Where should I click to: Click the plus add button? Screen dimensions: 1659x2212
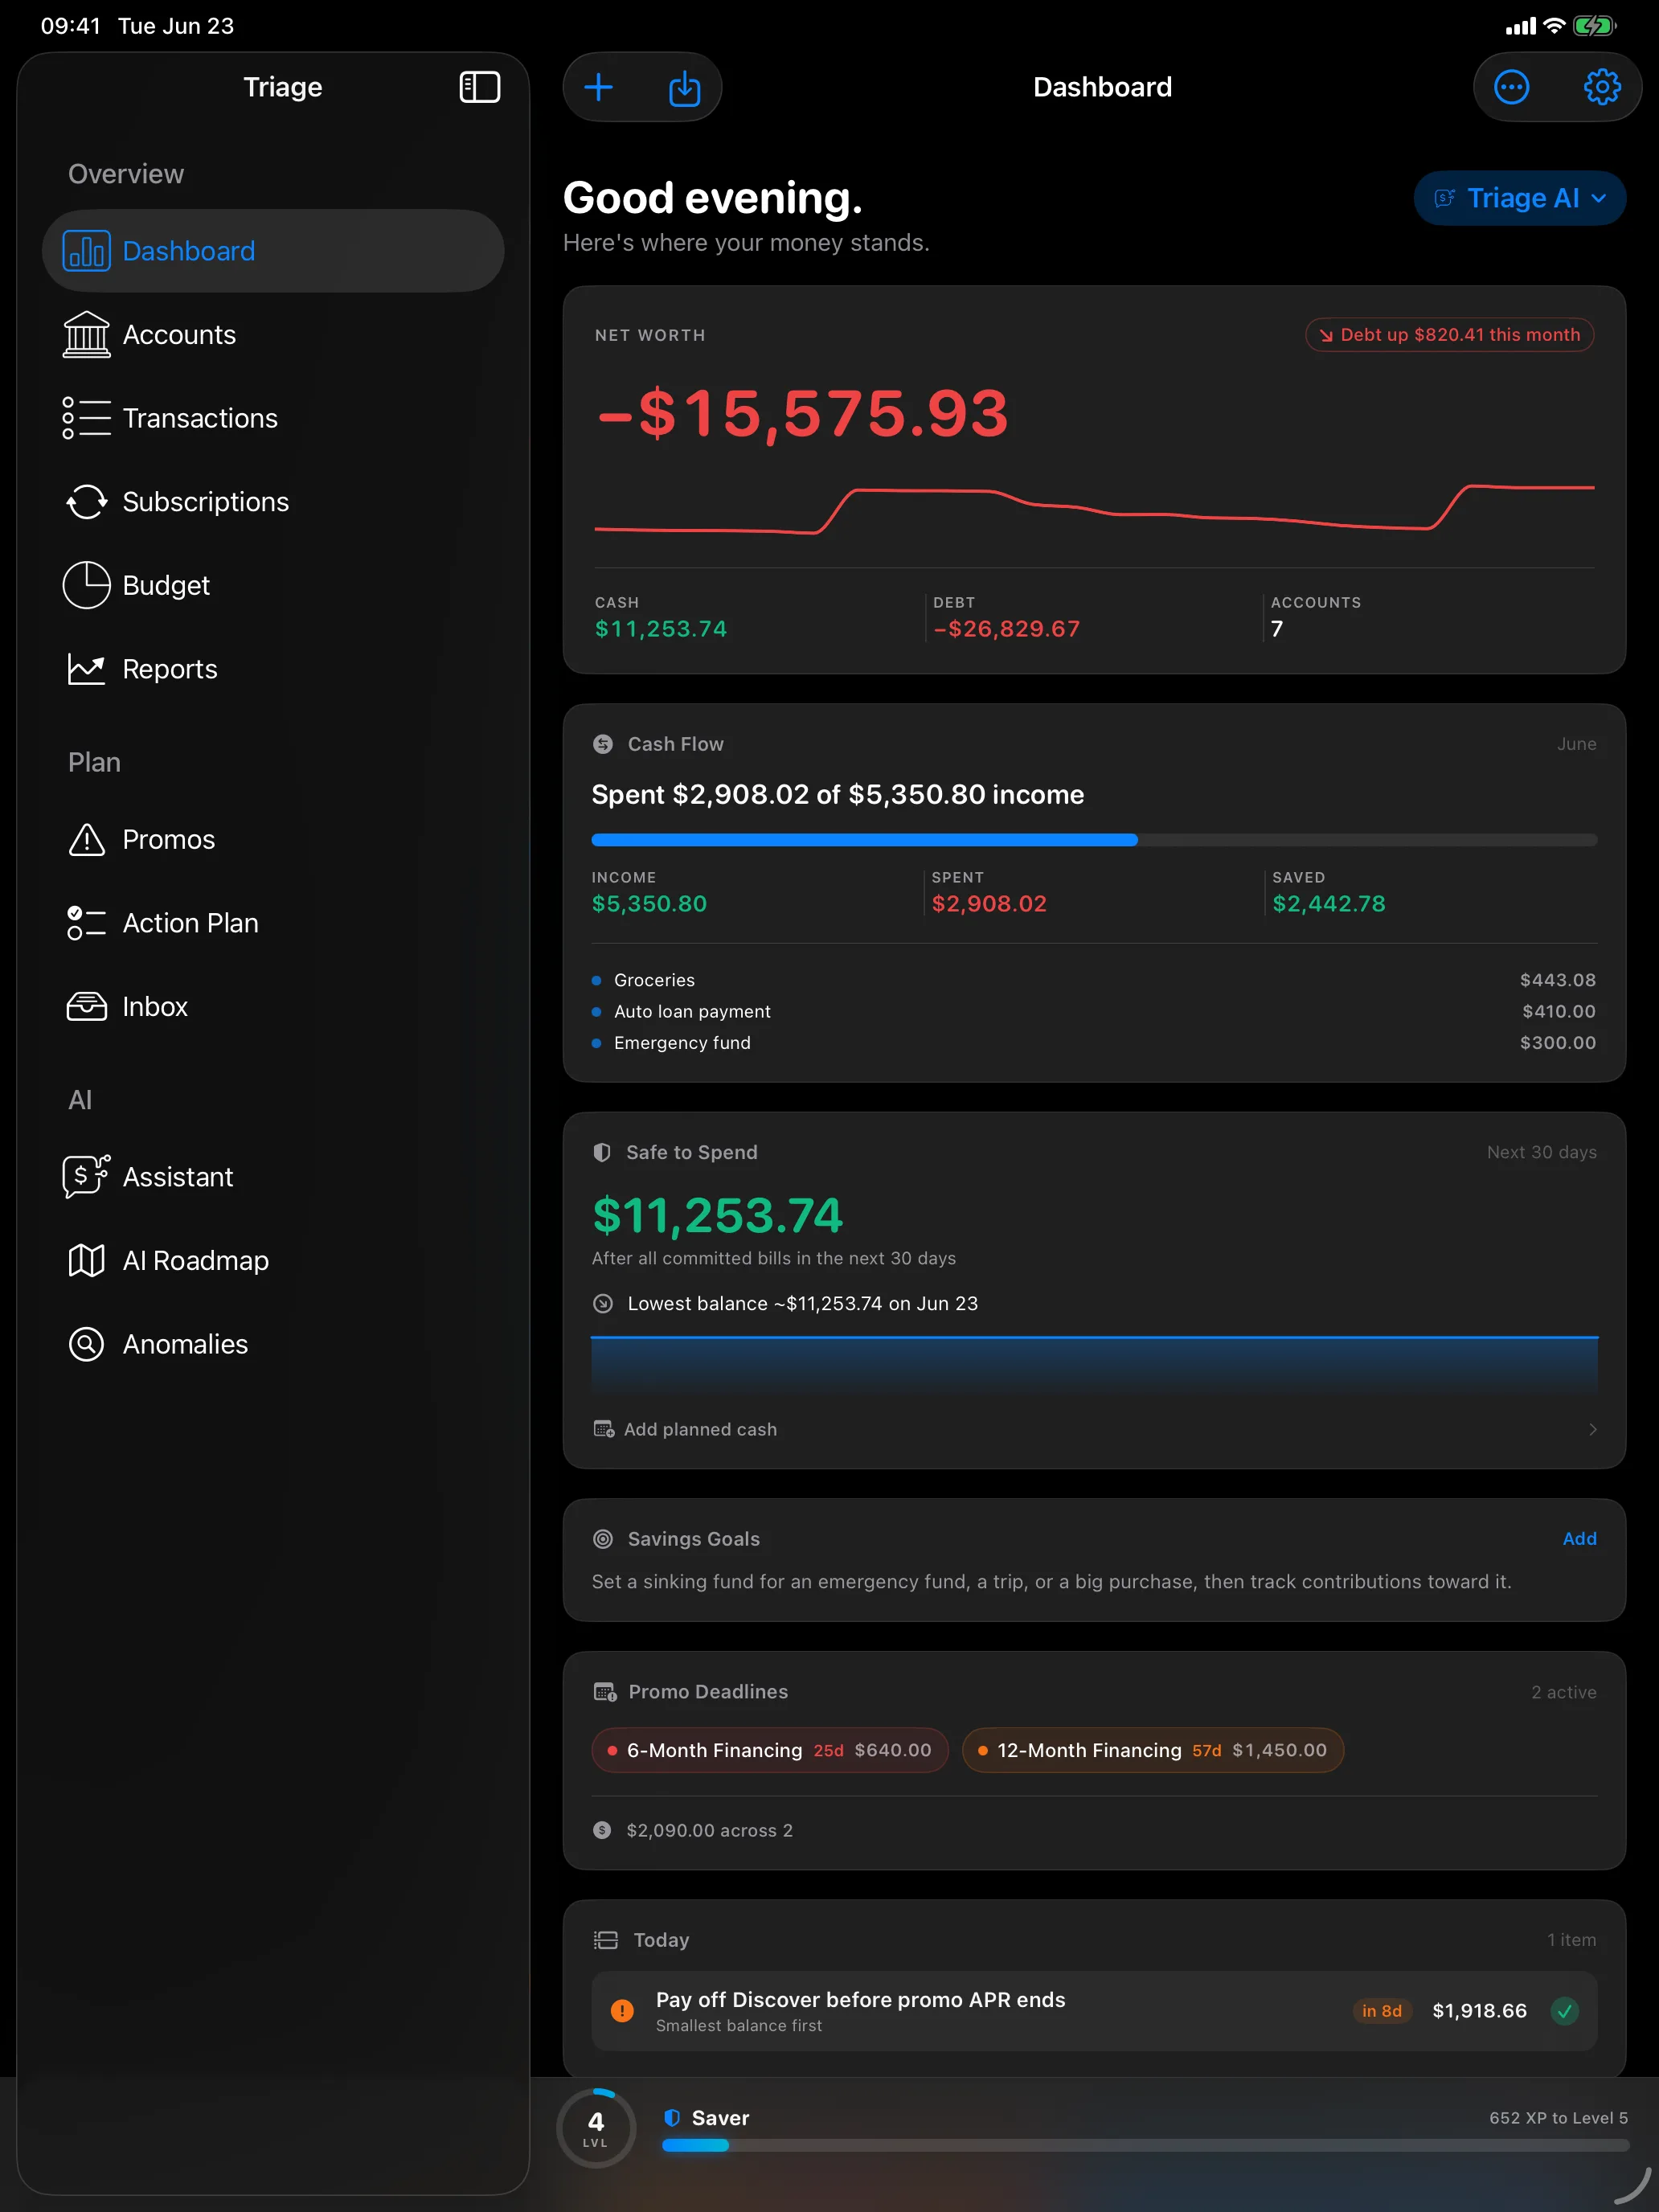pos(598,87)
